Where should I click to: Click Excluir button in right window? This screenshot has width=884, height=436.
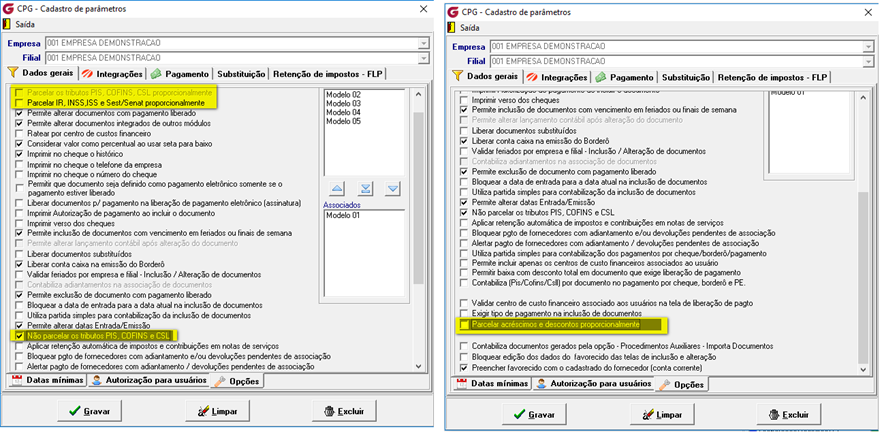click(789, 415)
